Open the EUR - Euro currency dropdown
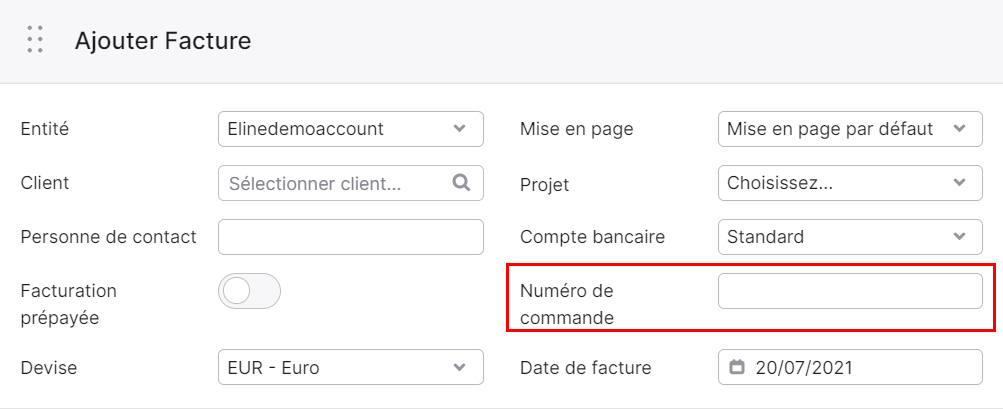Viewport: 1003px width, 409px height. point(351,367)
